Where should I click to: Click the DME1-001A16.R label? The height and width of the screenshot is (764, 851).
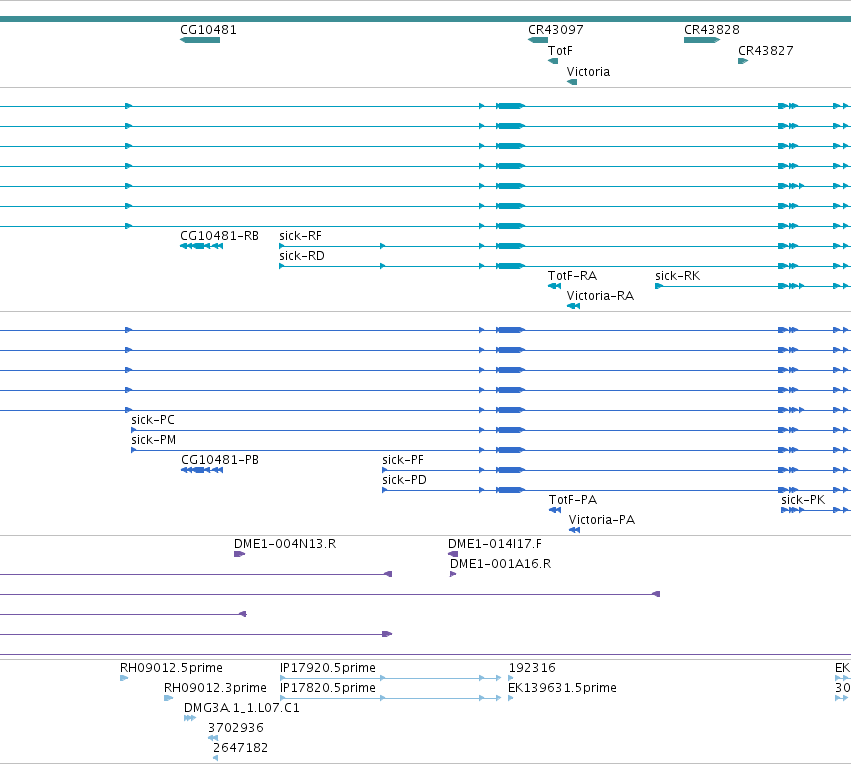(x=500, y=564)
